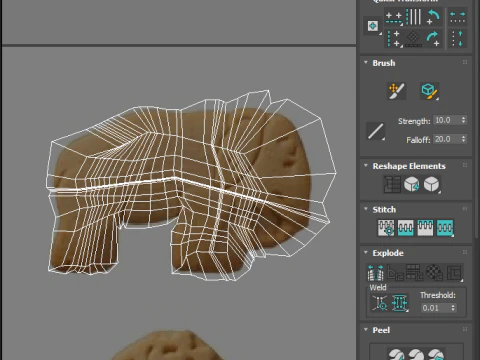480x360 pixels.
Task: Select the Relax brush tool with cube
Action: (x=430, y=91)
